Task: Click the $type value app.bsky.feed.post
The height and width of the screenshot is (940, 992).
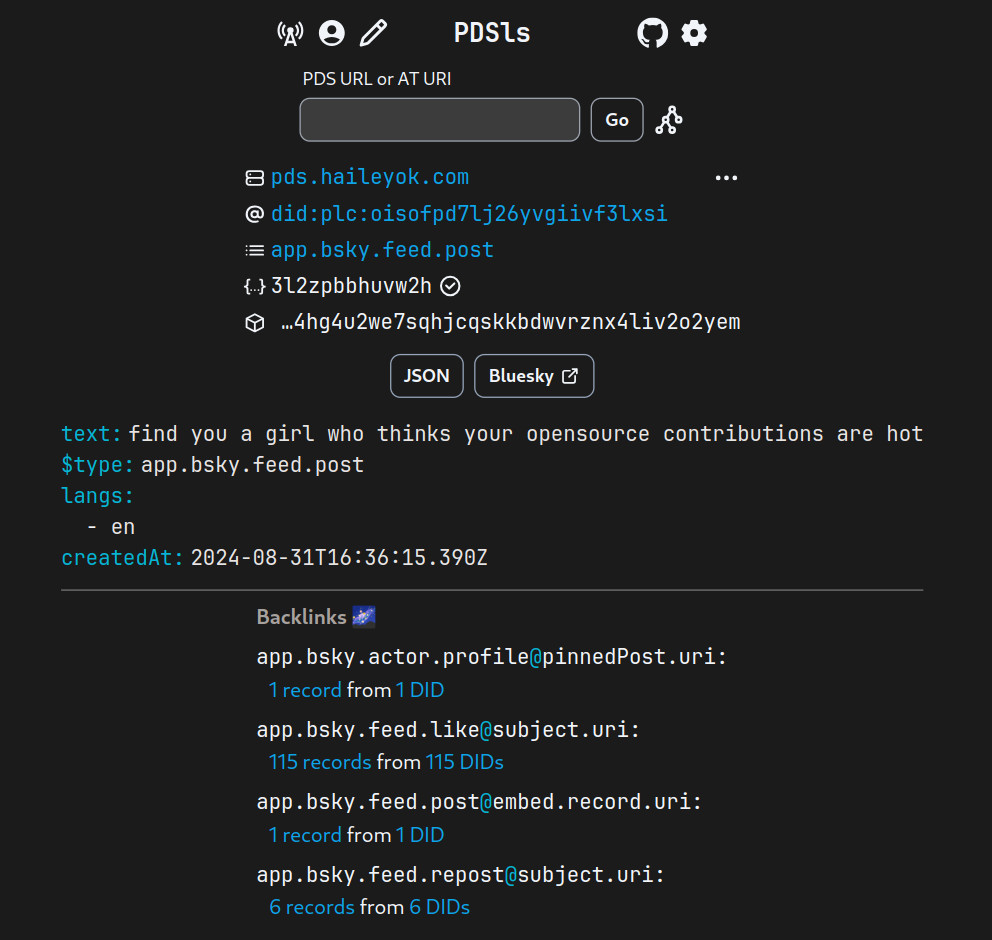Action: [x=252, y=465]
